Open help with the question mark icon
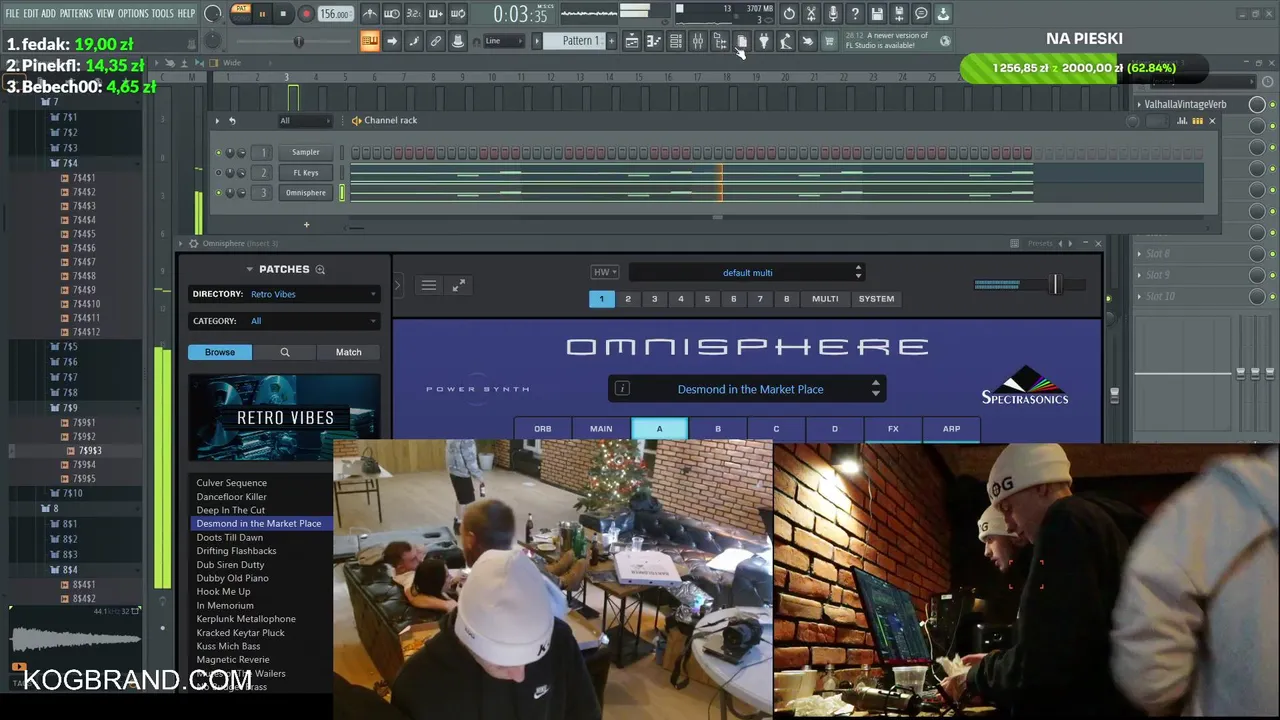 (x=855, y=14)
